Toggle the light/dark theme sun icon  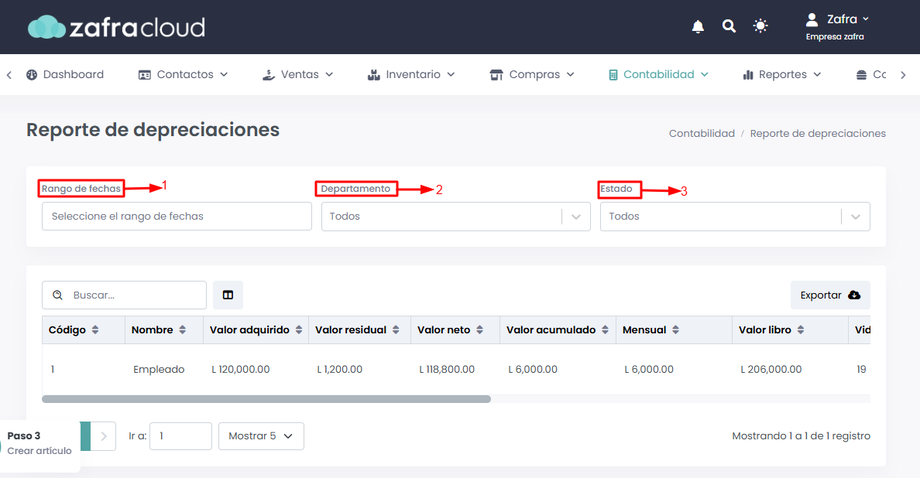pyautogui.click(x=760, y=26)
